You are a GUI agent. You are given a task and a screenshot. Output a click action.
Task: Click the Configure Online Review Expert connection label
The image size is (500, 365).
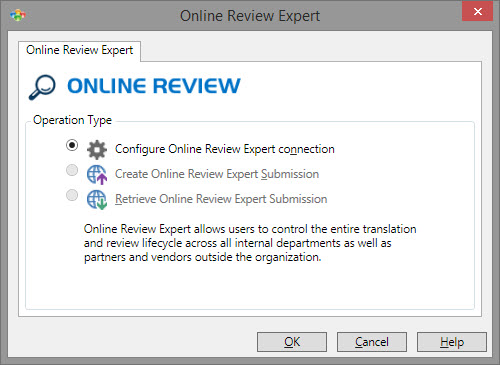click(x=225, y=149)
